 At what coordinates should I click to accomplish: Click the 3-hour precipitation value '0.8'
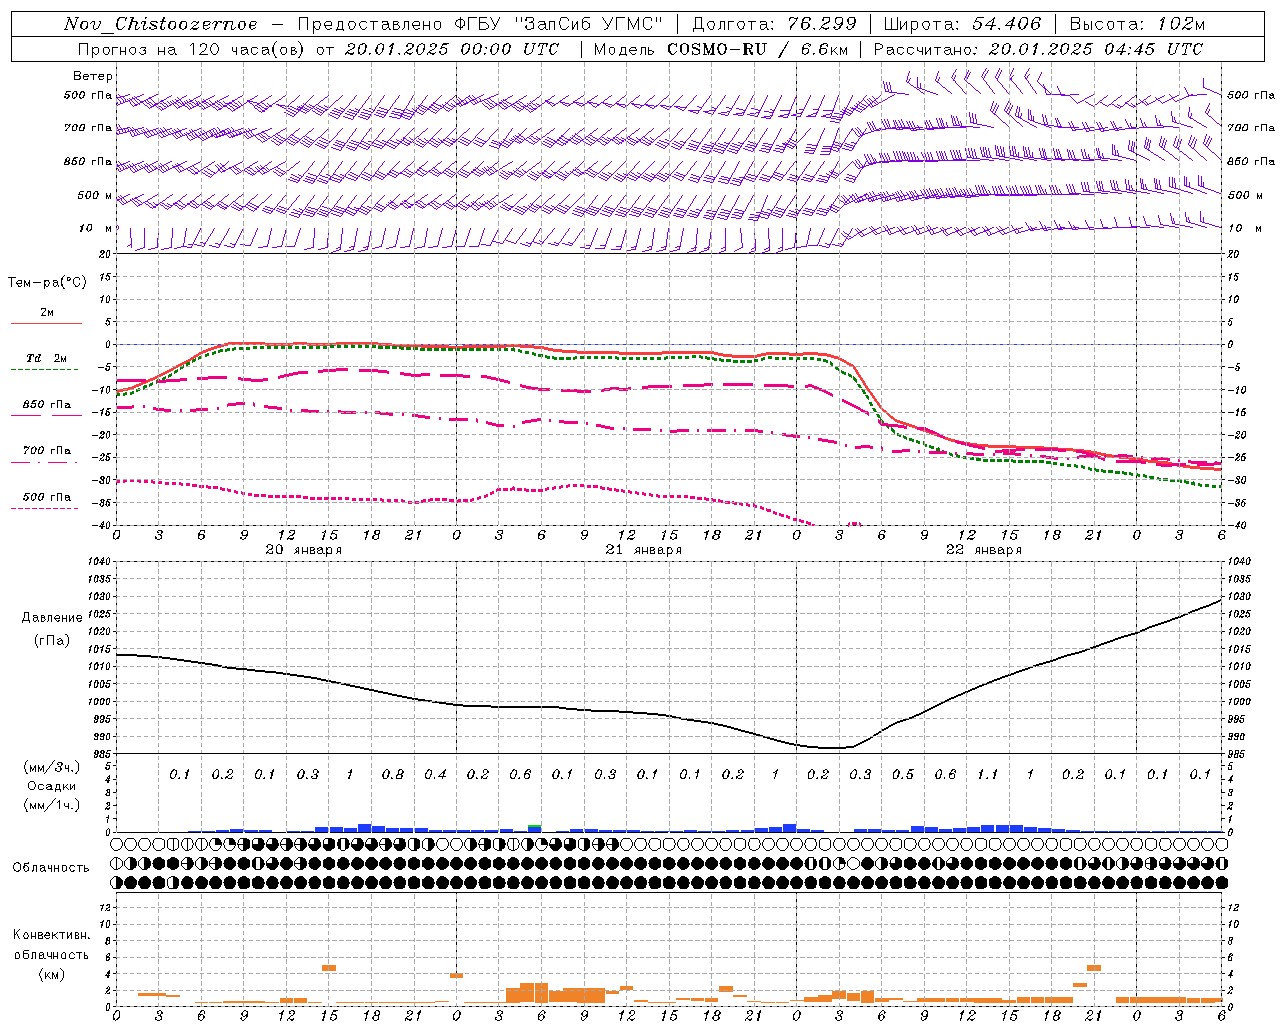pyautogui.click(x=393, y=774)
